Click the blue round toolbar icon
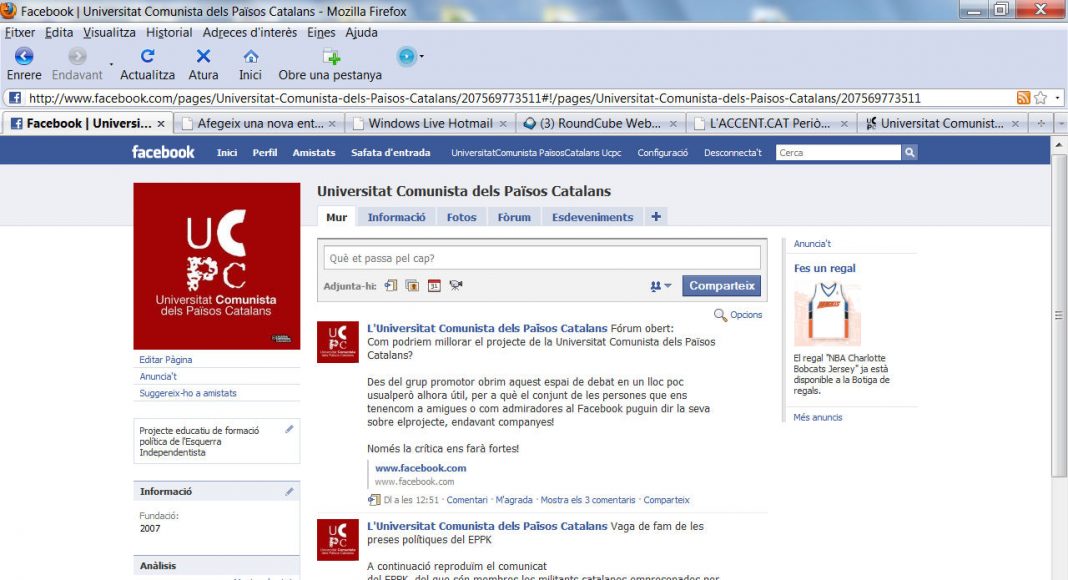The image size is (1068, 580). pyautogui.click(x=407, y=57)
